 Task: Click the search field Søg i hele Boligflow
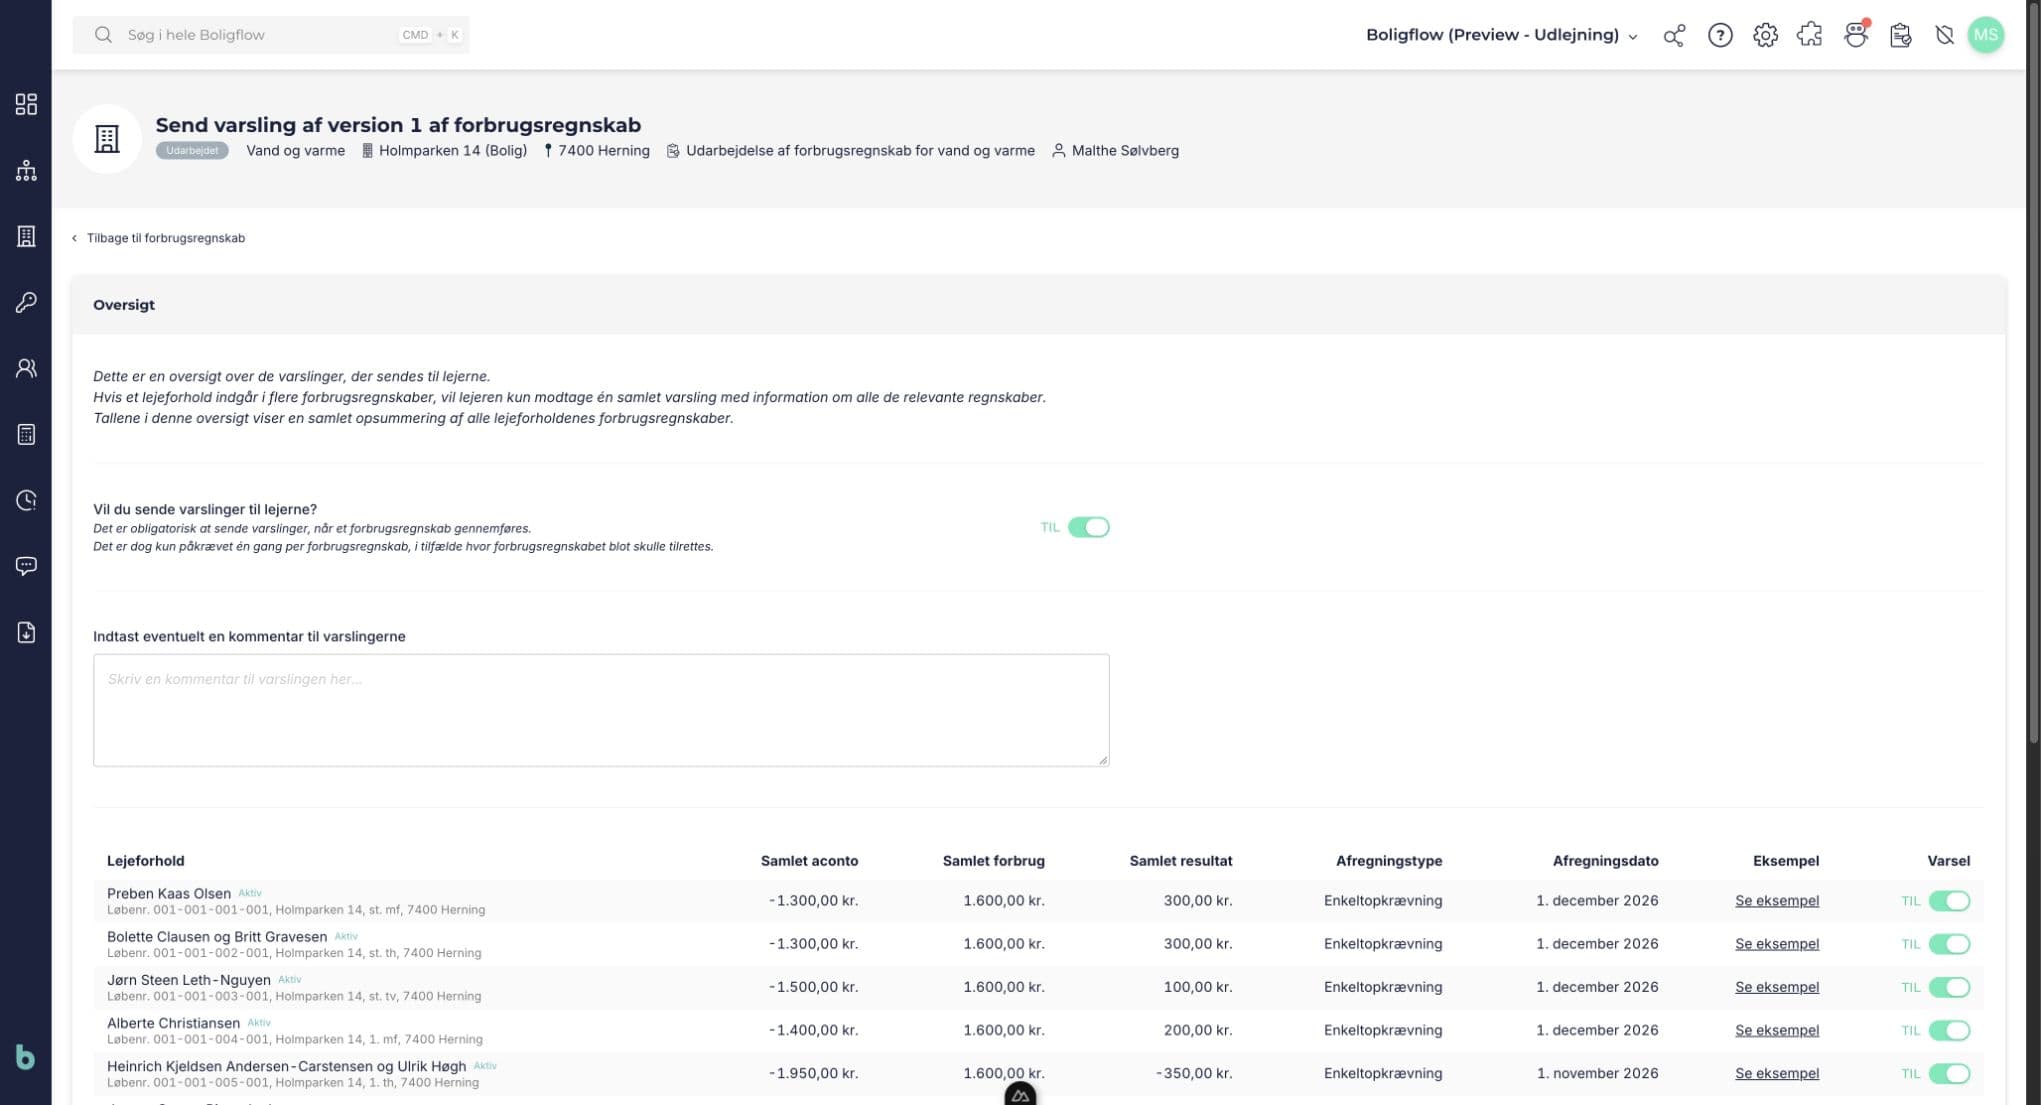[271, 35]
